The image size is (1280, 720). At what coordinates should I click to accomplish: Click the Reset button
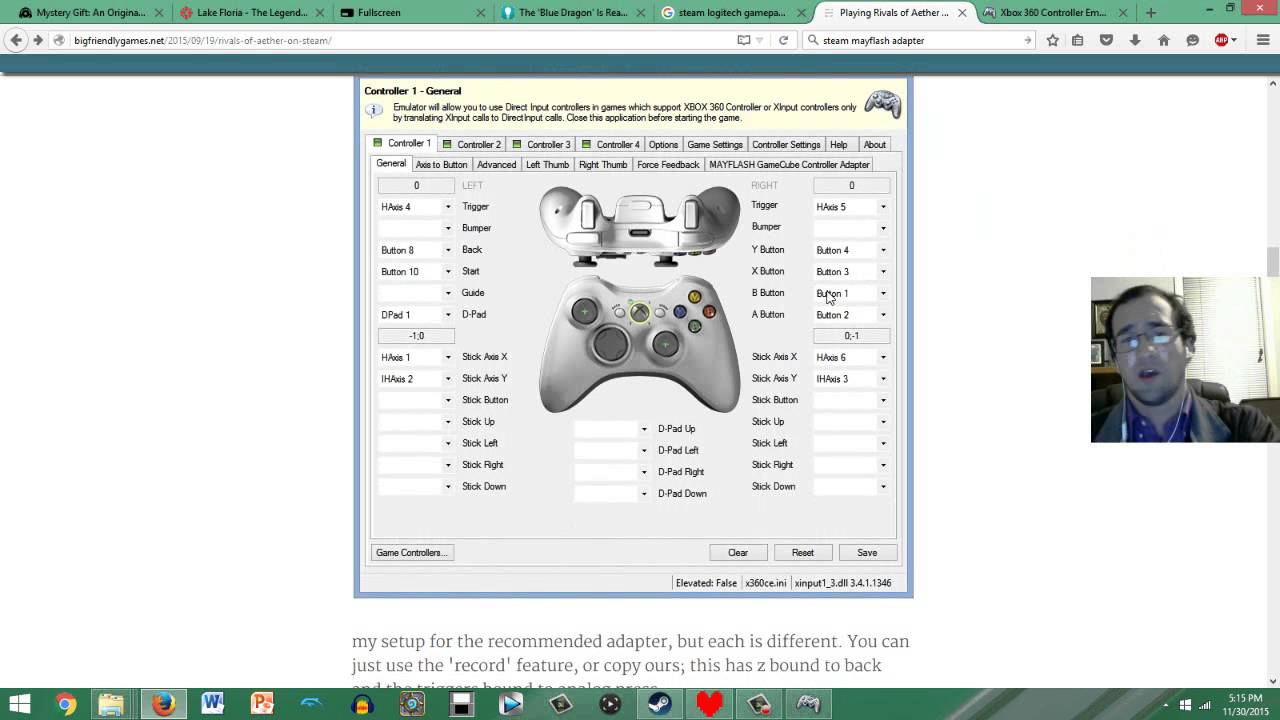pyautogui.click(x=803, y=552)
